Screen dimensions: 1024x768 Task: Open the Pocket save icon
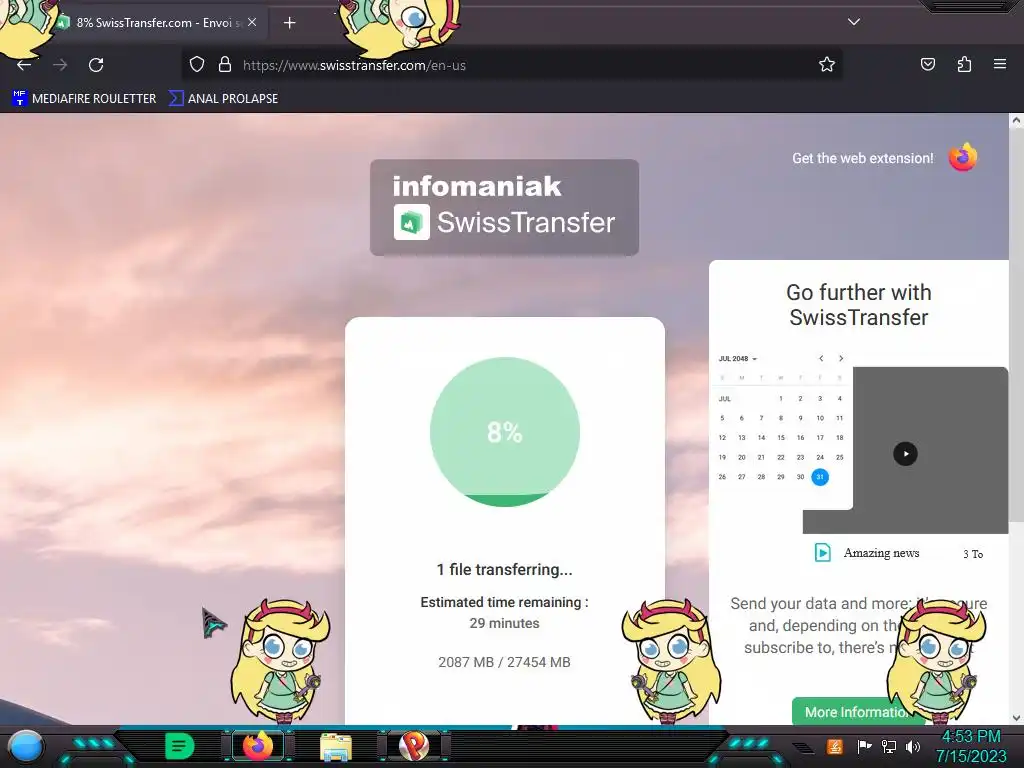coord(927,64)
